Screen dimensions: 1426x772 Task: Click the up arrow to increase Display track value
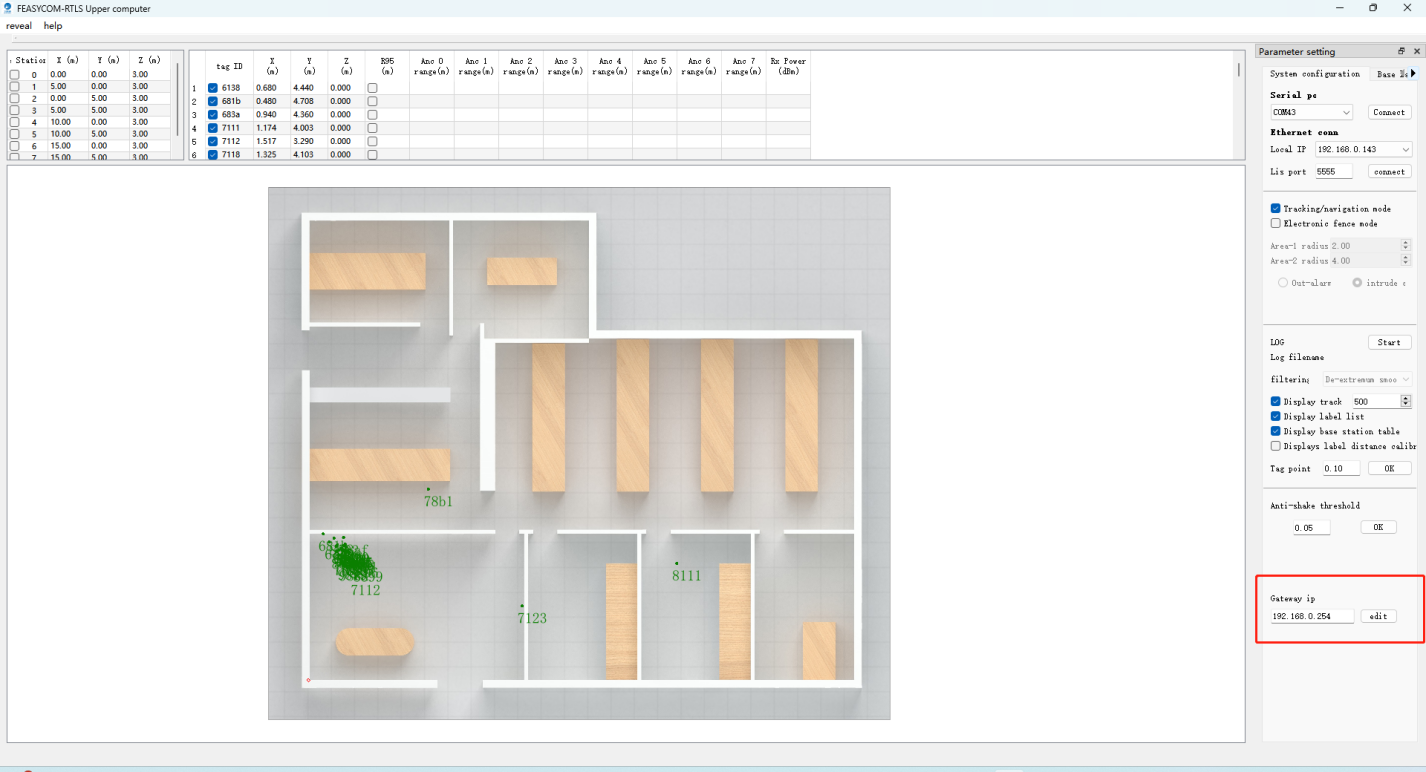(x=1405, y=397)
